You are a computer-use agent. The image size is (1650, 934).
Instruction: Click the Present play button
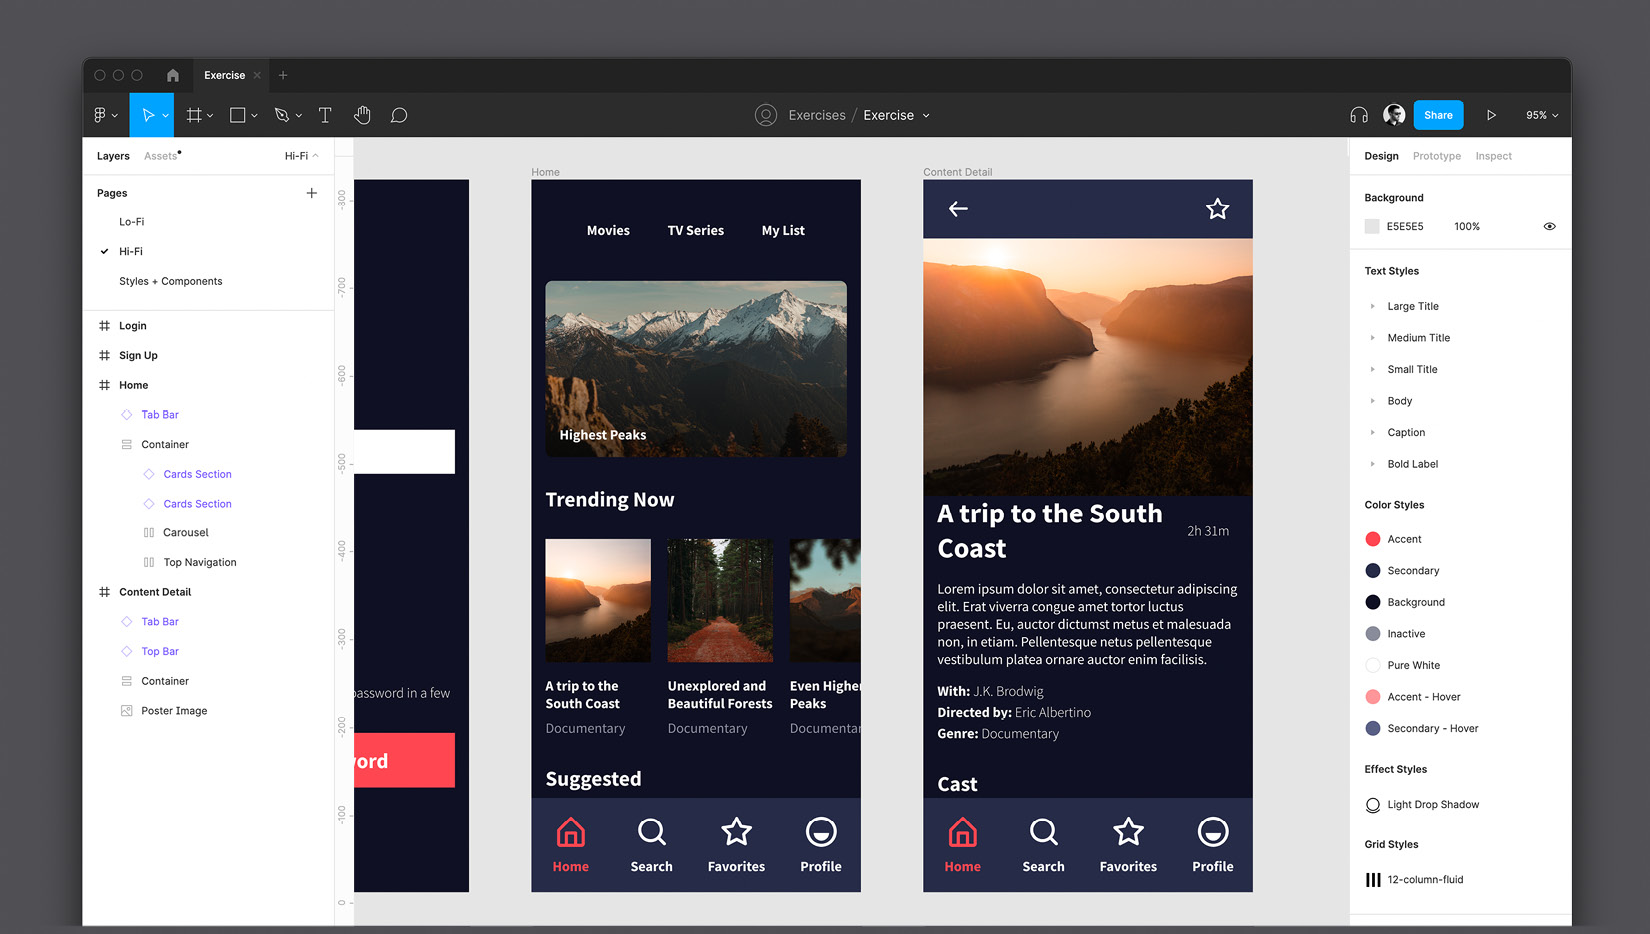[1491, 115]
